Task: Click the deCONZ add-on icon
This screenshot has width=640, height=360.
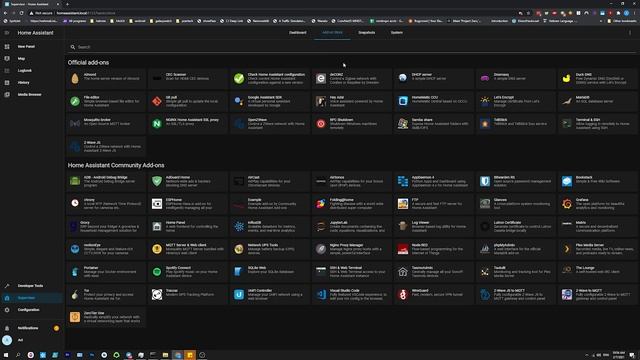Action: [x=321, y=78]
